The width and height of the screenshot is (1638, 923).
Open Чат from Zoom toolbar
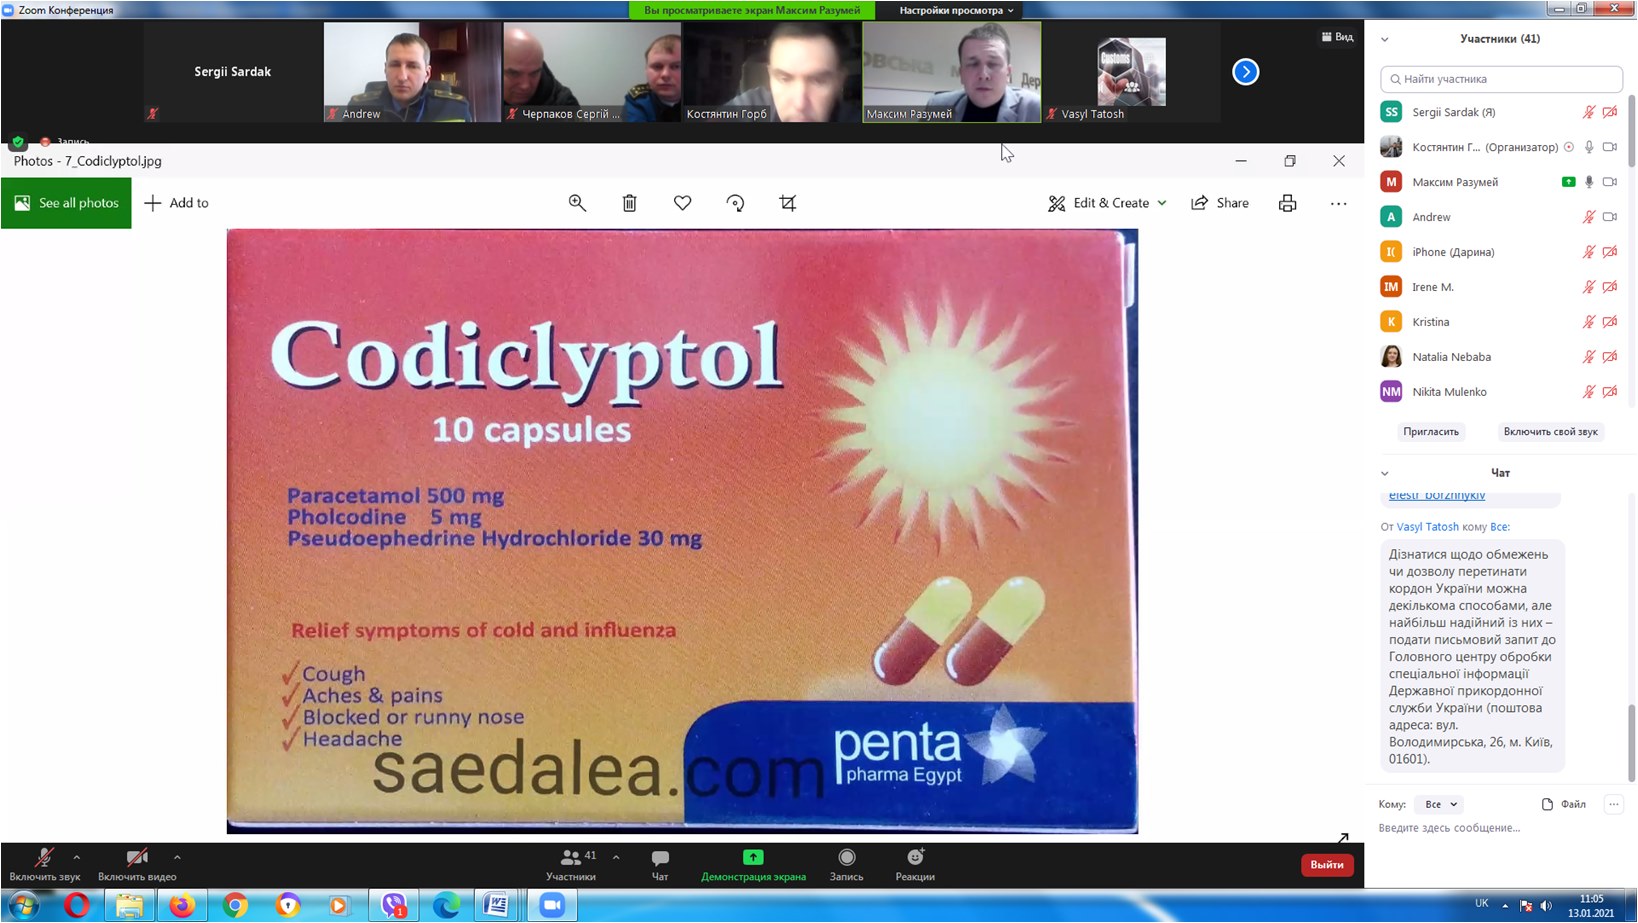coord(660,865)
